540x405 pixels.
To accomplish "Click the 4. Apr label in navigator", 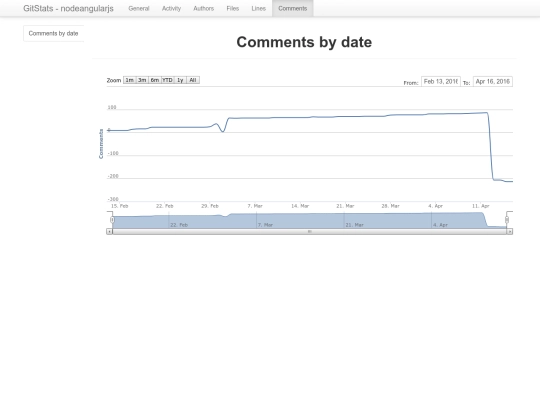I will (x=440, y=225).
